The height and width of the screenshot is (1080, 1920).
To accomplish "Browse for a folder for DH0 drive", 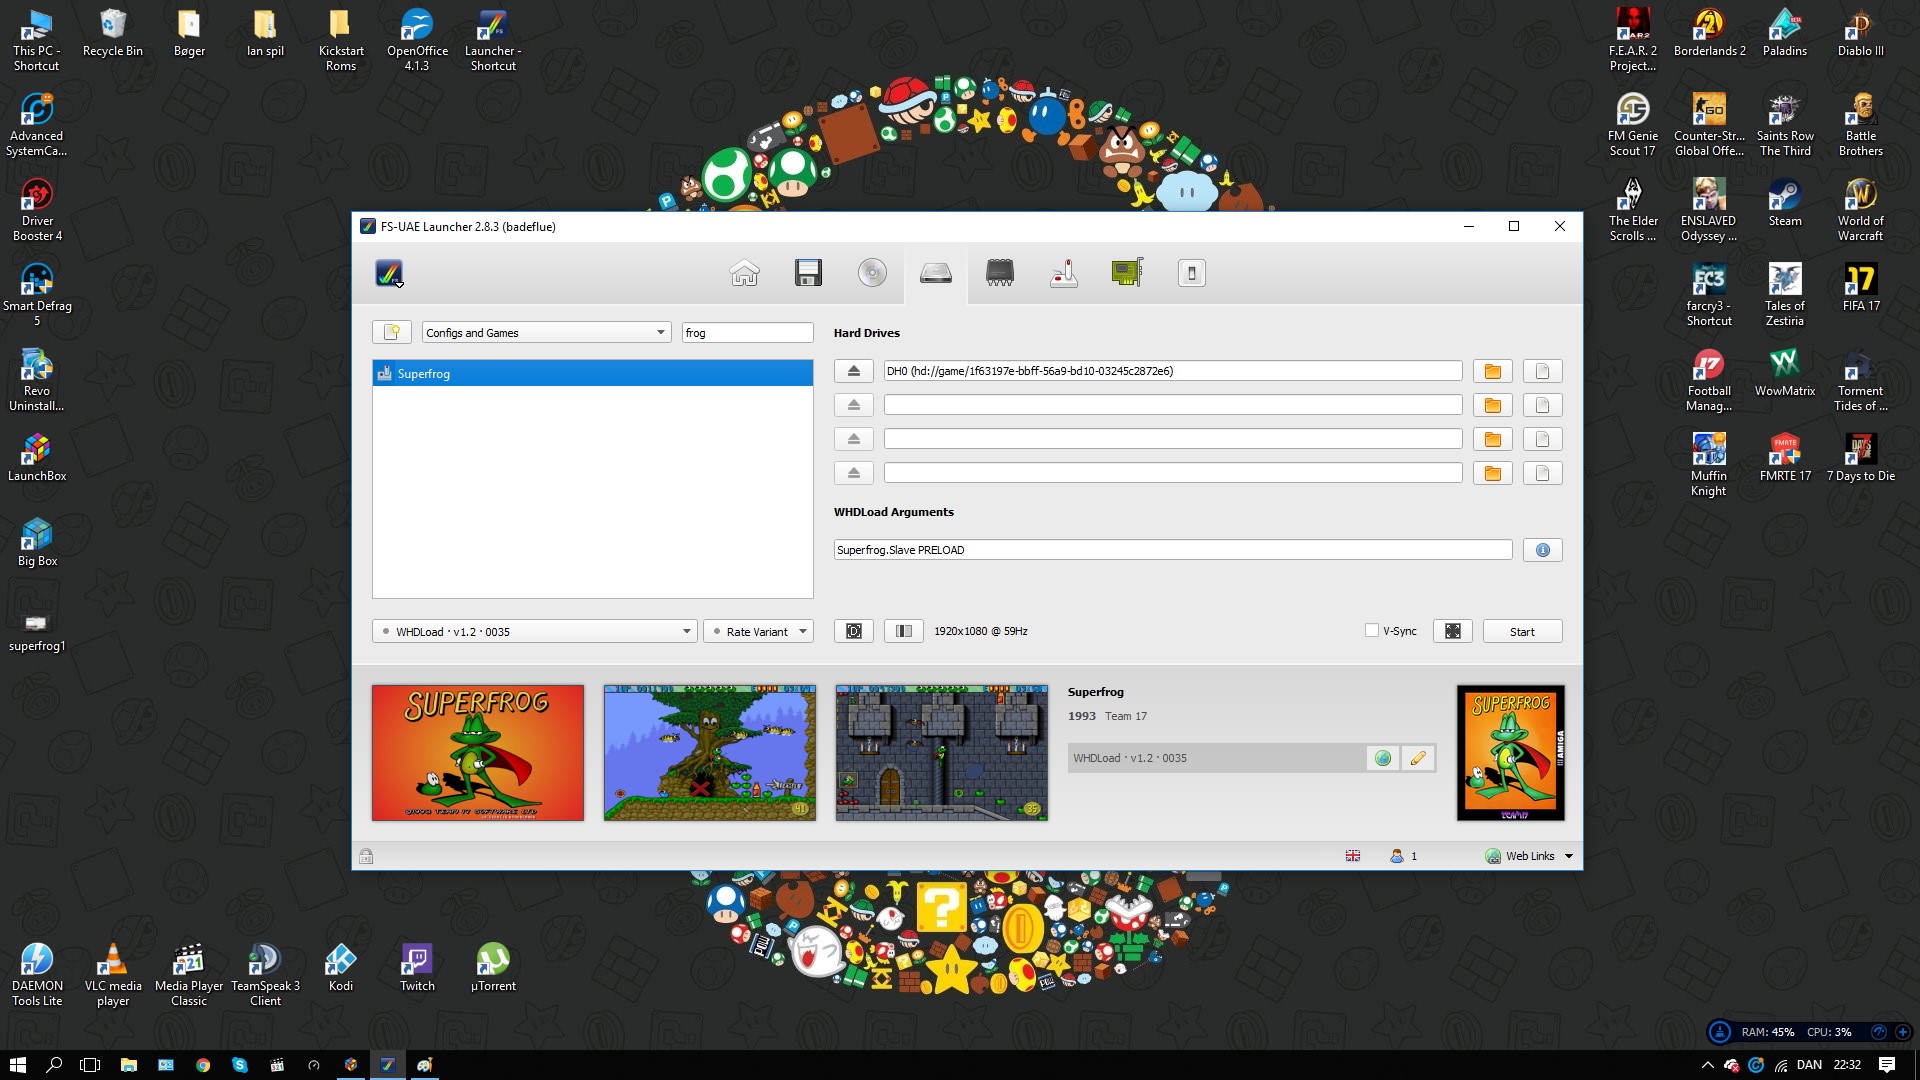I will [1493, 371].
